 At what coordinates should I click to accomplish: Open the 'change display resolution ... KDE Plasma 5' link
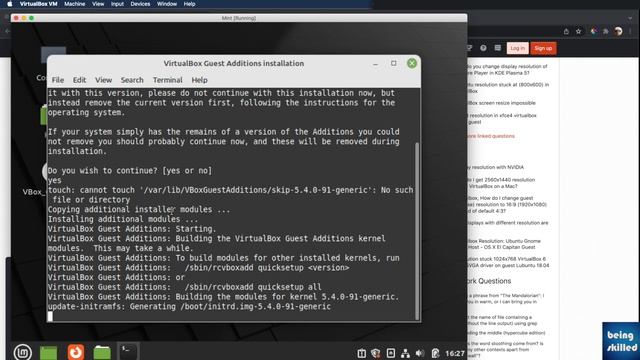[508, 69]
